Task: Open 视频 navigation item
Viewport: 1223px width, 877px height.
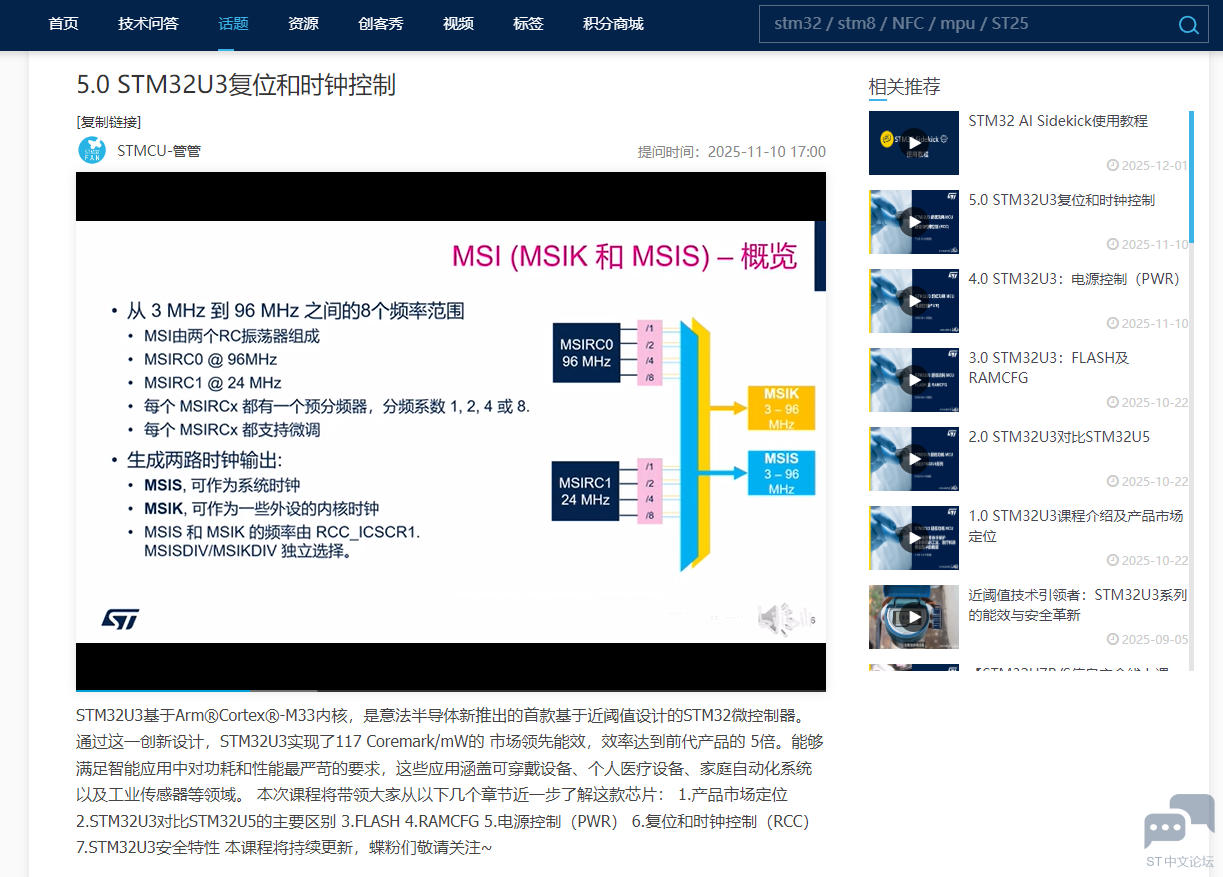Action: (458, 24)
